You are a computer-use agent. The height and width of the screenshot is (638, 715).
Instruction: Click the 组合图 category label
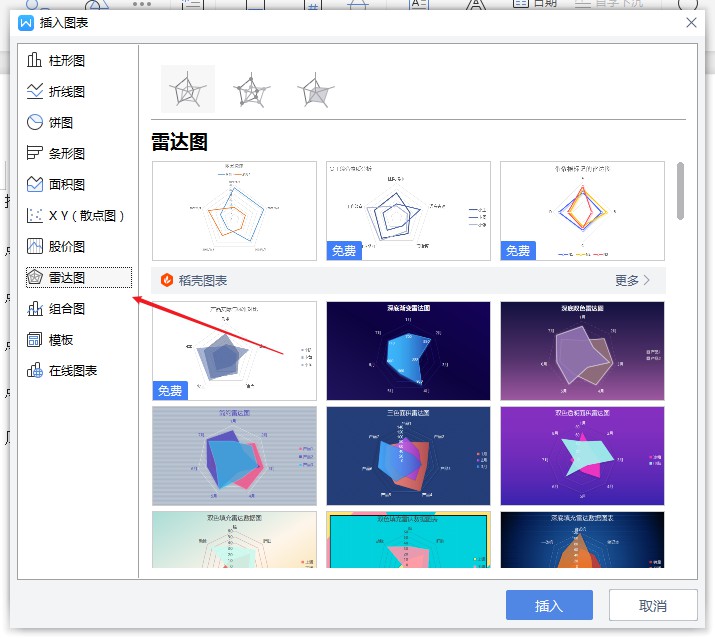pos(67,309)
